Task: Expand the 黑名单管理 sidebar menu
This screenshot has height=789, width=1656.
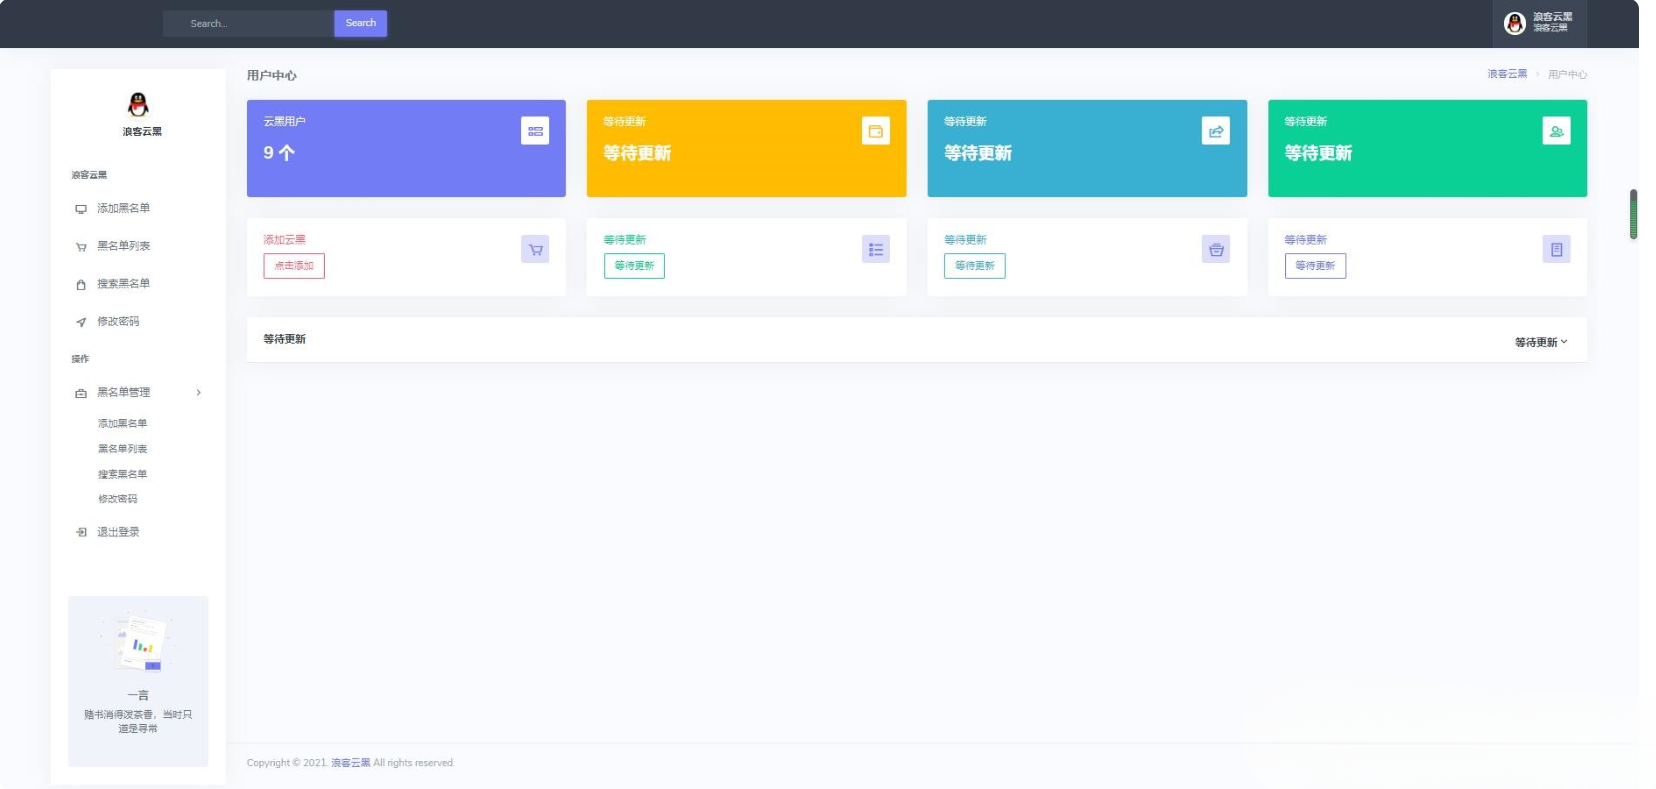Action: (138, 392)
